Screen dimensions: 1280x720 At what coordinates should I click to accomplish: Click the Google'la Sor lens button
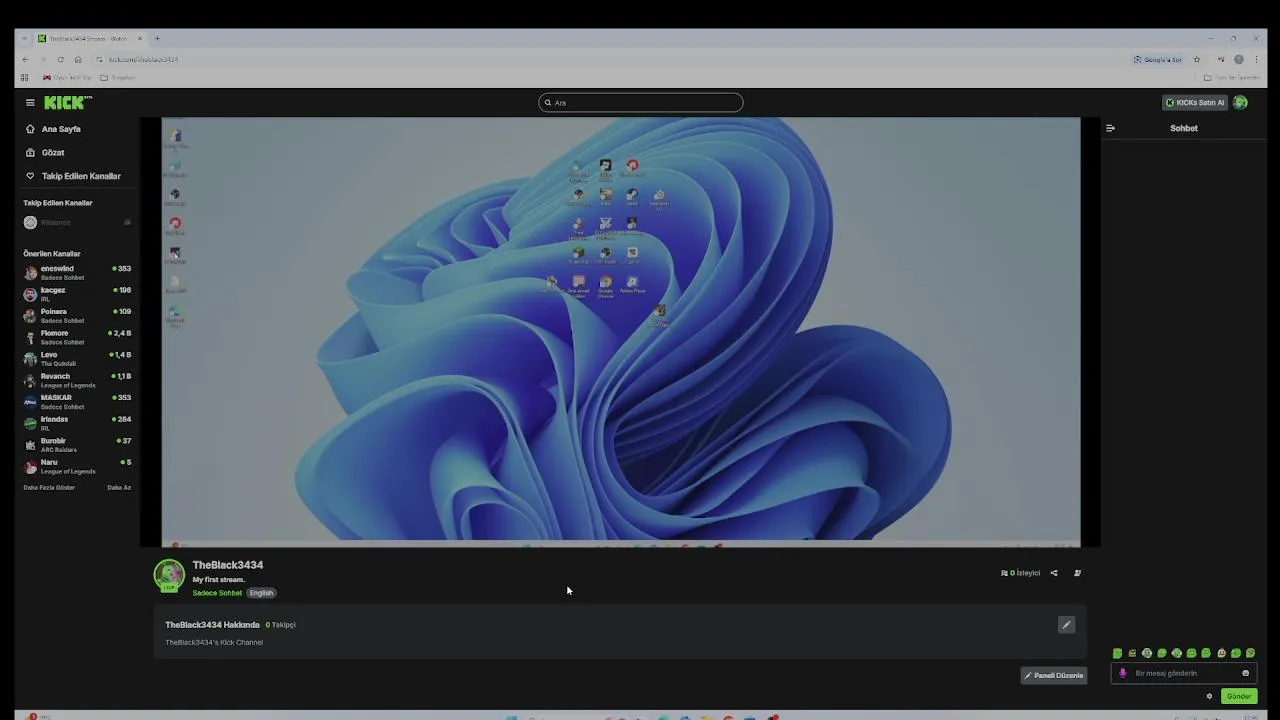coord(1158,59)
